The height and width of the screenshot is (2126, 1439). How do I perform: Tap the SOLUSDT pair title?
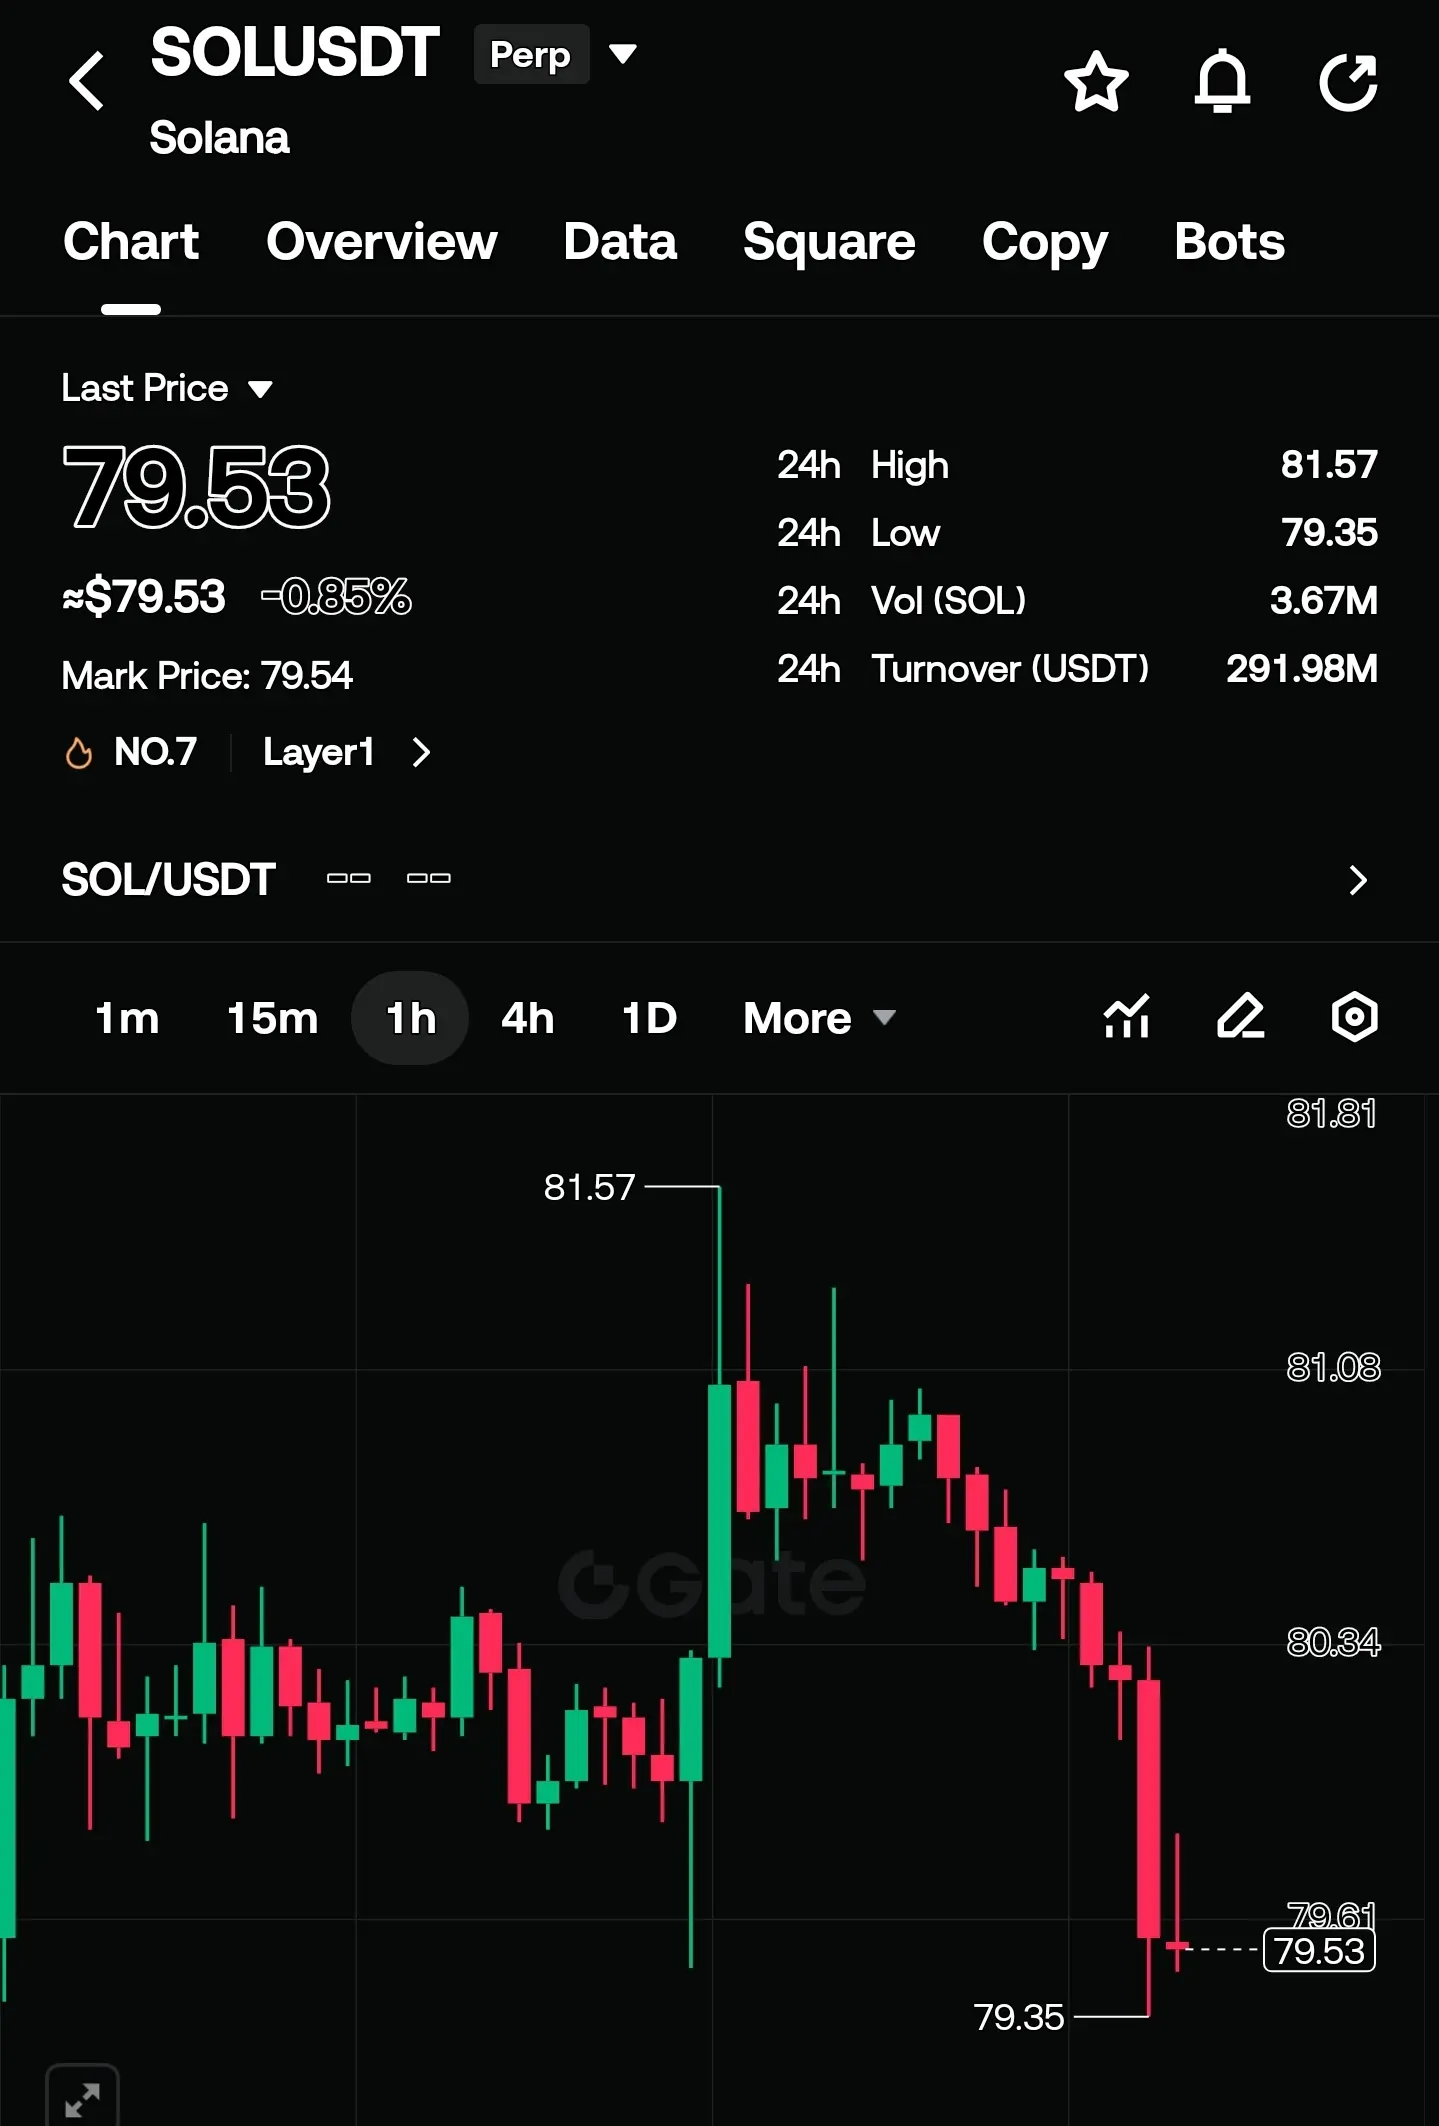pyautogui.click(x=295, y=52)
